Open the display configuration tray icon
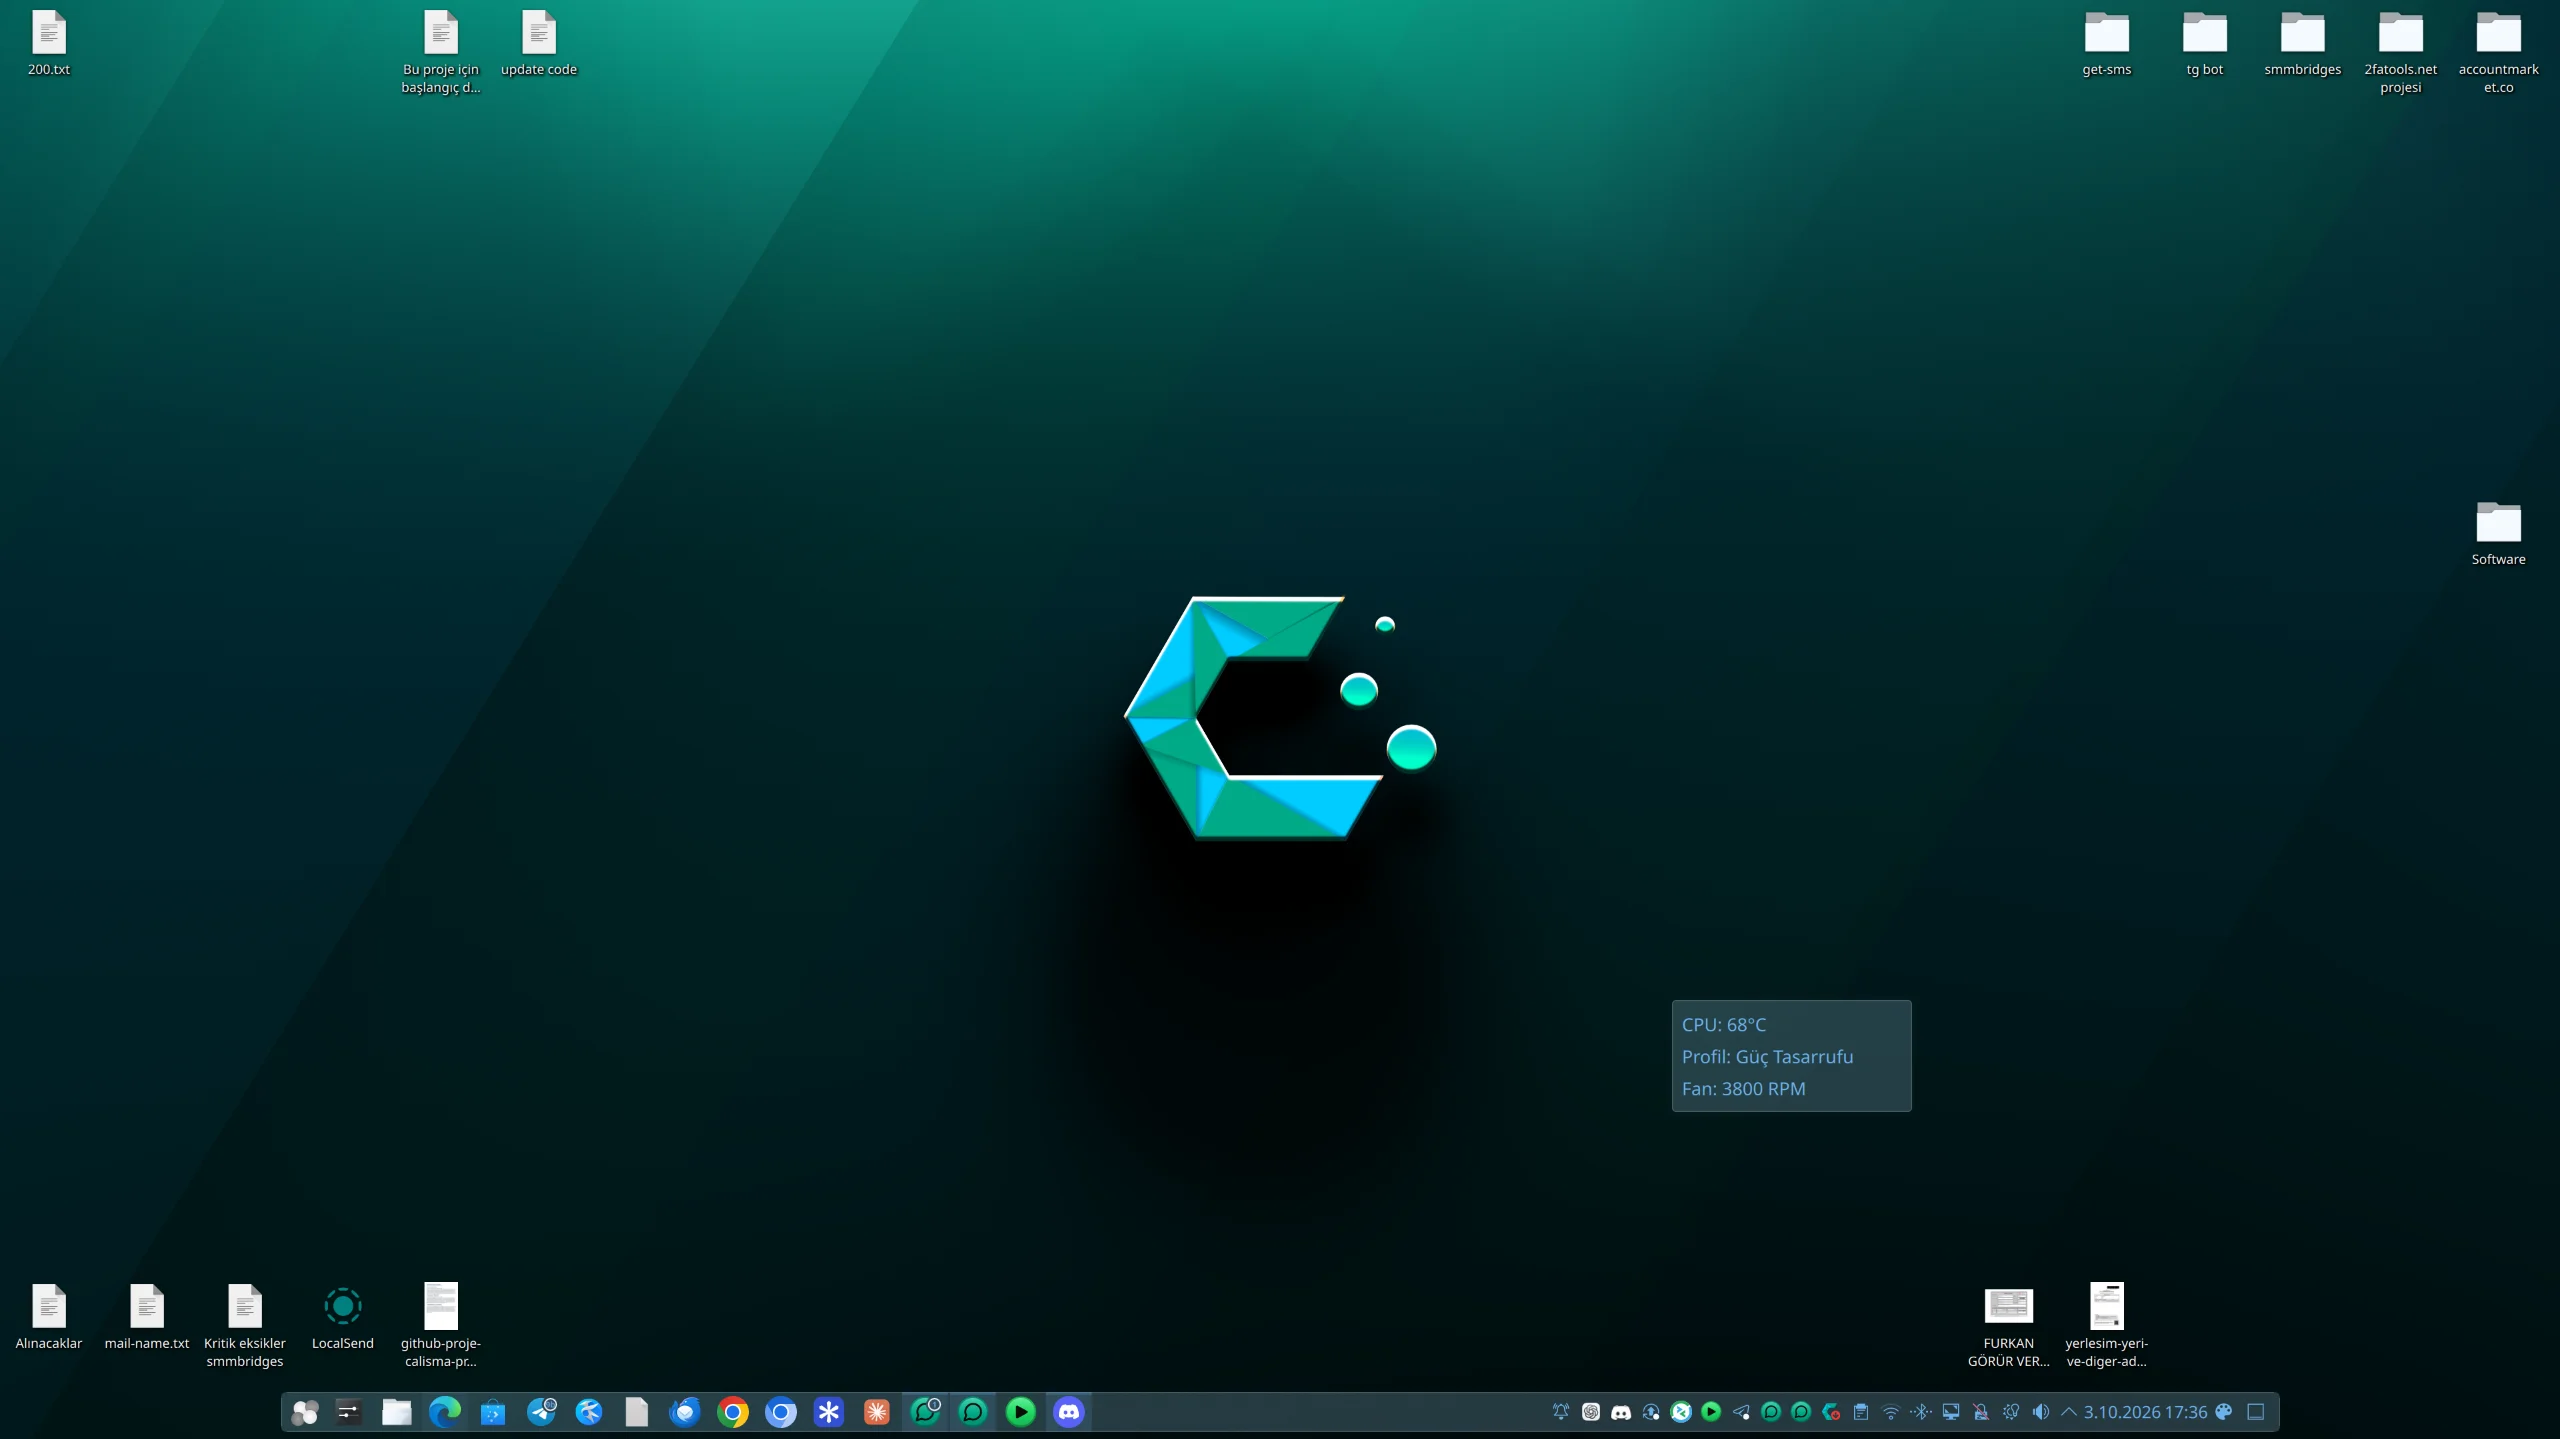Viewport: 2560px width, 1439px height. click(x=1951, y=1412)
